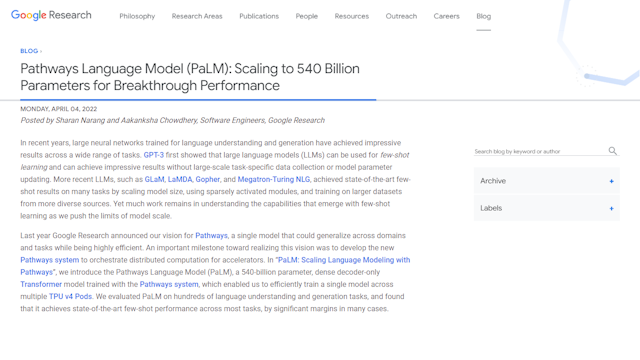Open the TPU v4 Pods link

[x=70, y=296]
